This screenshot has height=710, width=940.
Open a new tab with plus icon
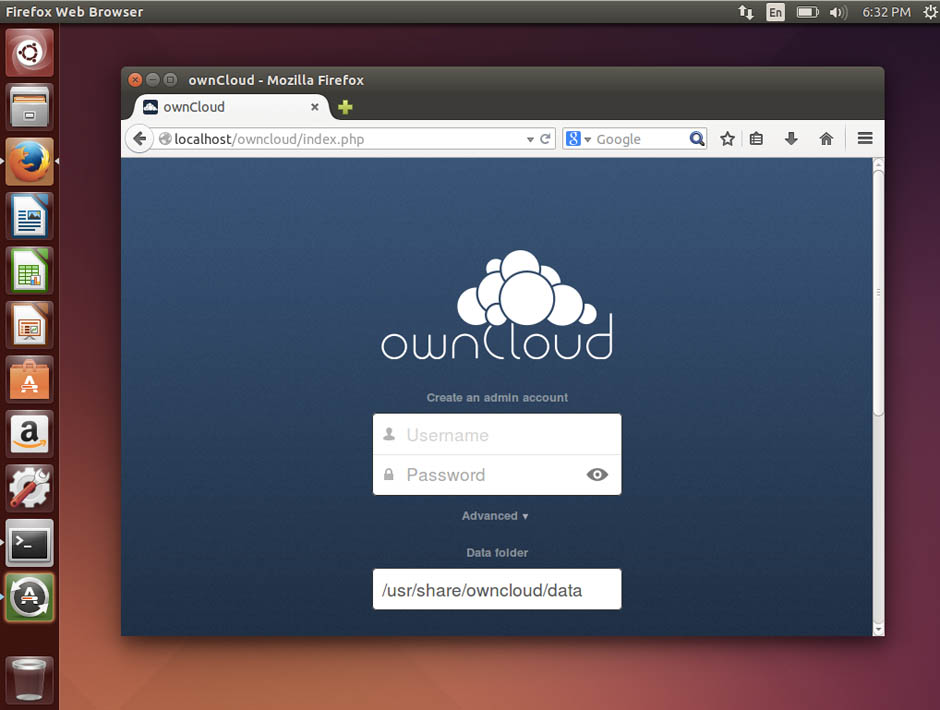point(345,107)
